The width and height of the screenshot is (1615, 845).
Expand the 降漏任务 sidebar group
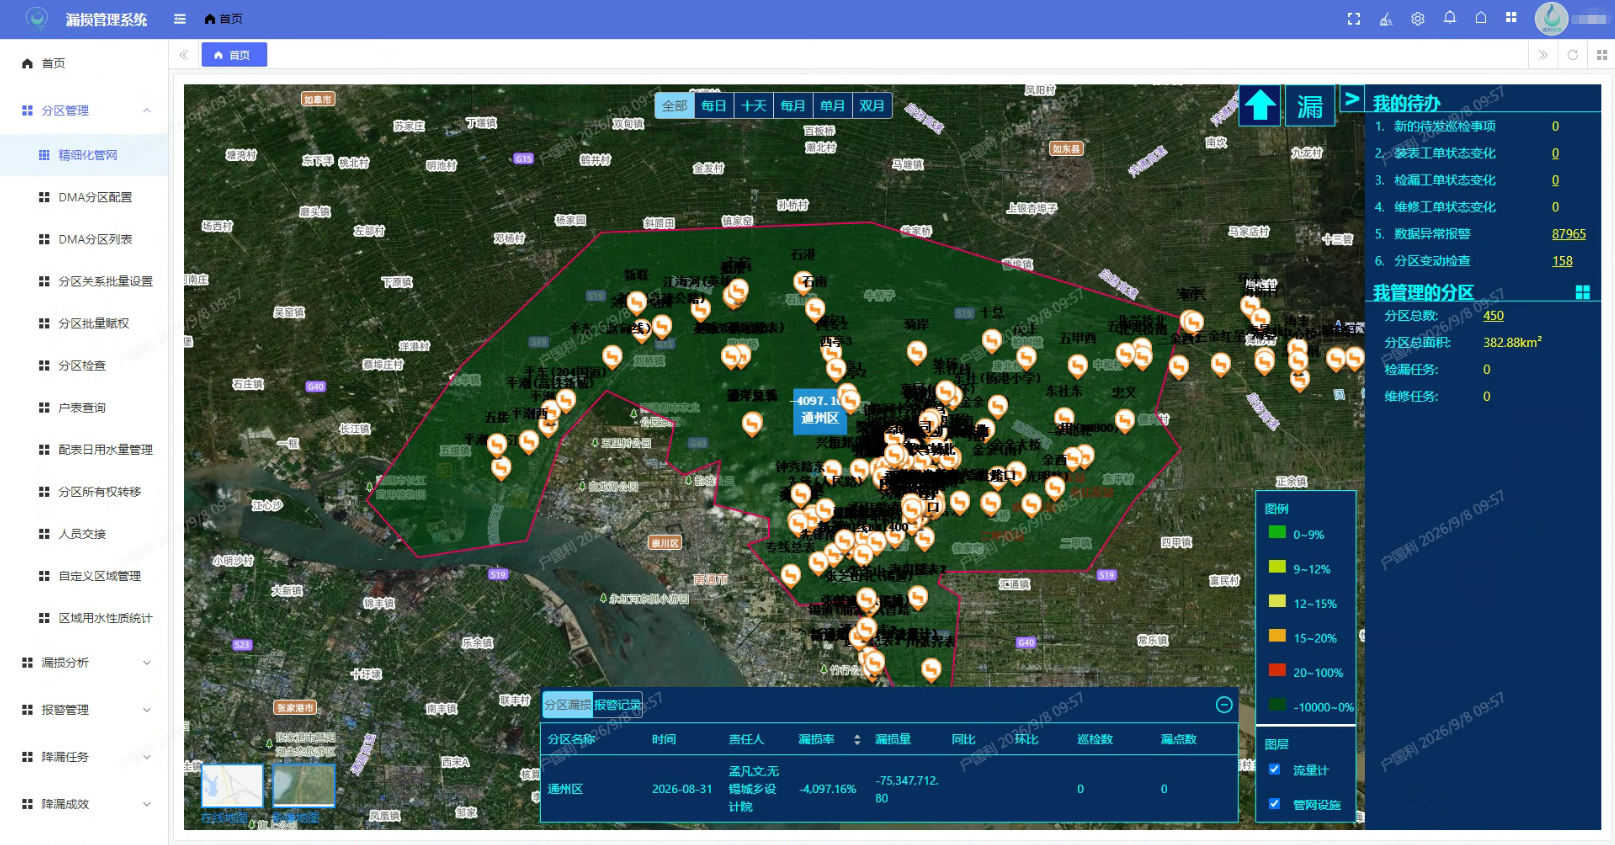(84, 757)
